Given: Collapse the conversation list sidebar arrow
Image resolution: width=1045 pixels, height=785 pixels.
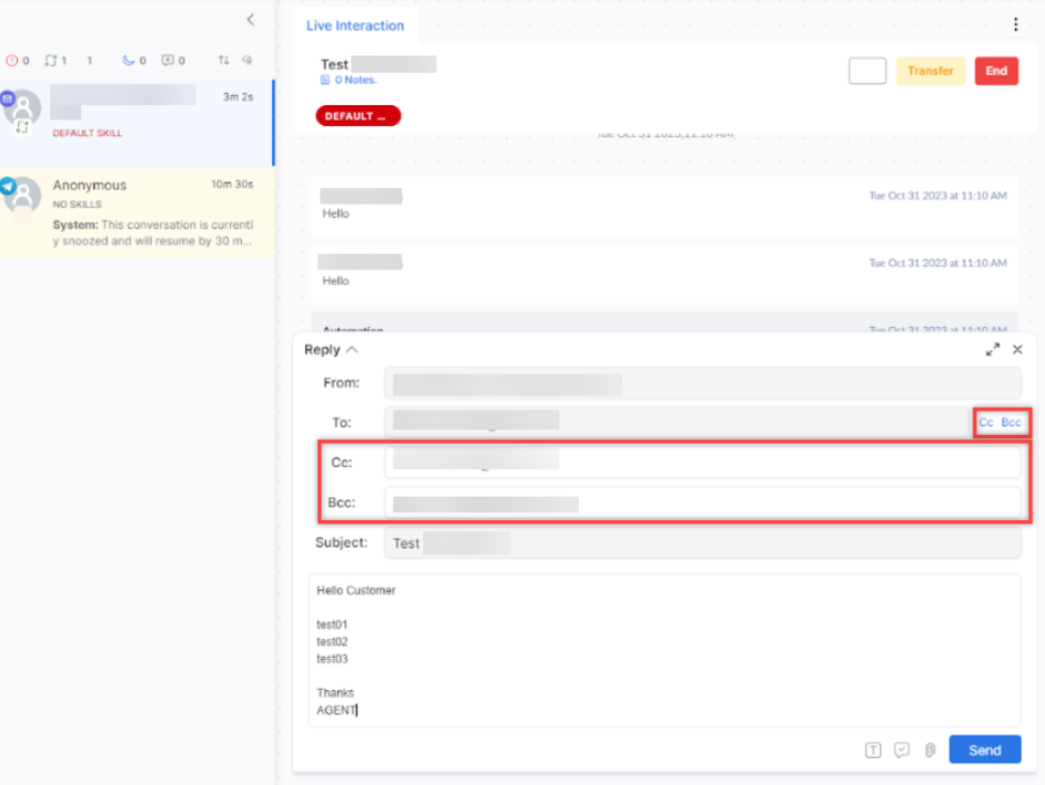Looking at the screenshot, I should point(251,20).
